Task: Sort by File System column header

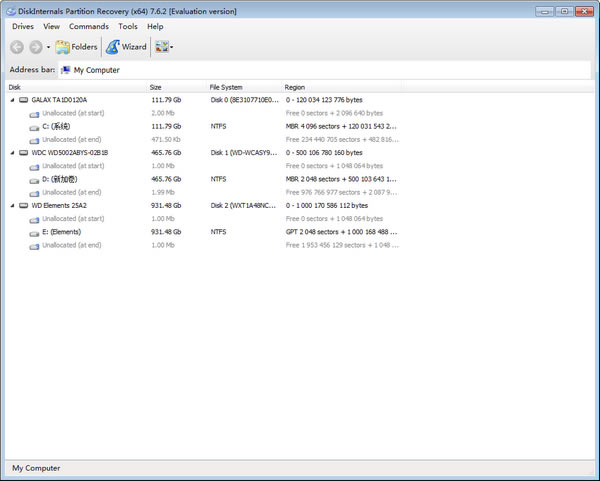Action: [x=225, y=87]
